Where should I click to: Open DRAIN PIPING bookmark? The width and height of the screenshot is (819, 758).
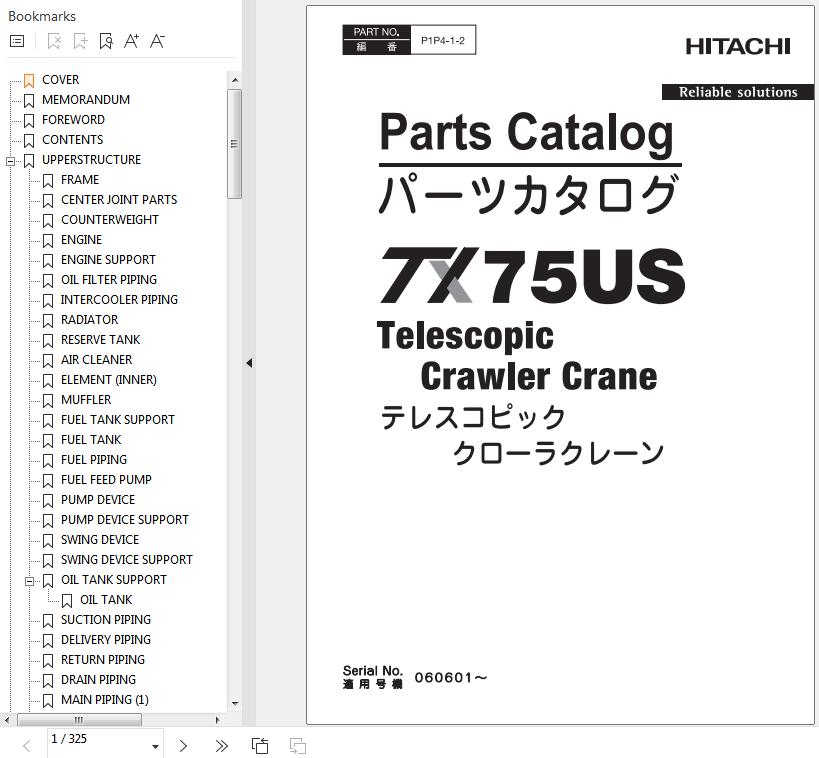click(98, 680)
